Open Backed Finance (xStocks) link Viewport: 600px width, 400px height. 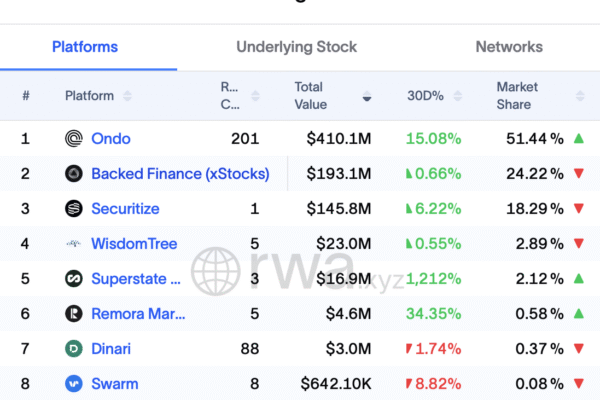point(180,174)
